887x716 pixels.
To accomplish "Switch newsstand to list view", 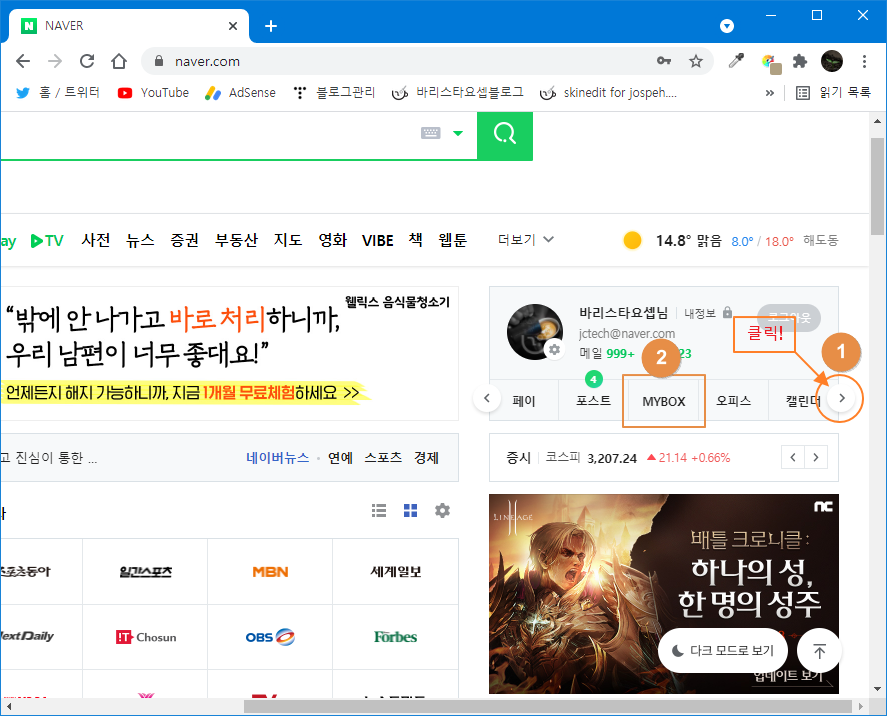I will coord(379,511).
